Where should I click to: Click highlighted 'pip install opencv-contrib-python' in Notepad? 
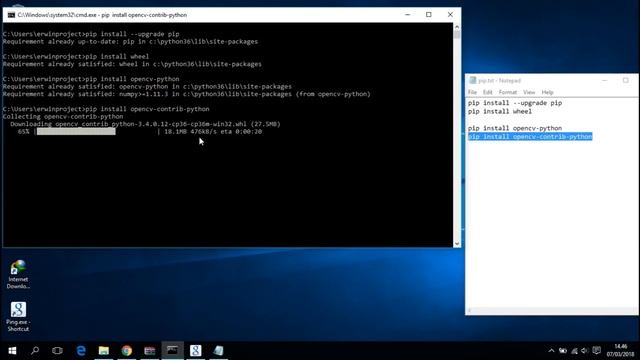[x=530, y=136]
